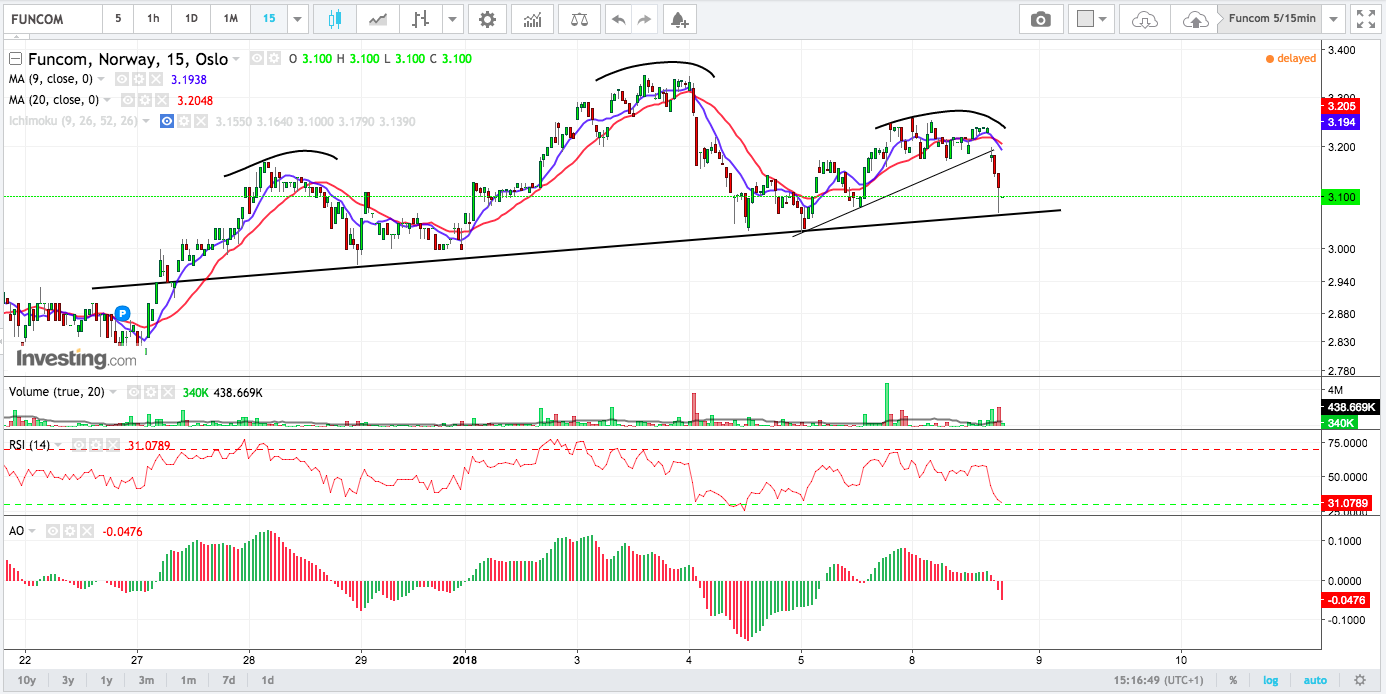Switch to the 1h interval
The image size is (1386, 694).
click(x=152, y=19)
